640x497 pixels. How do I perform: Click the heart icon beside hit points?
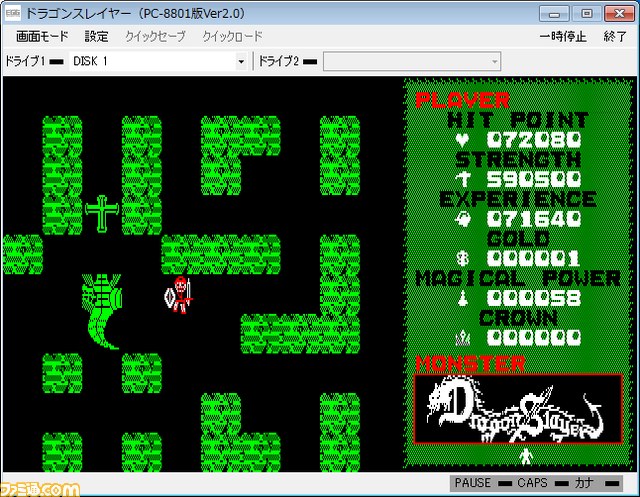click(x=462, y=140)
